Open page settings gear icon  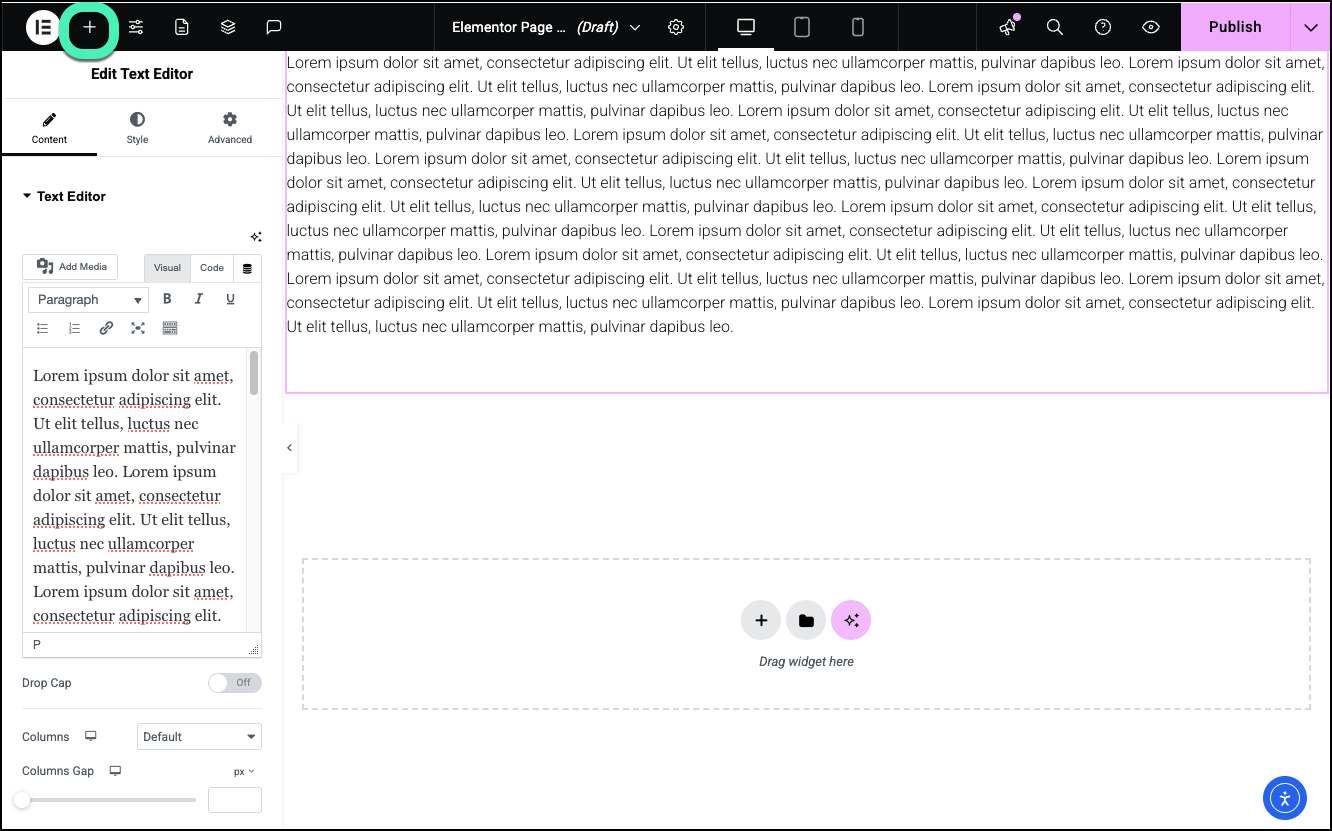676,27
